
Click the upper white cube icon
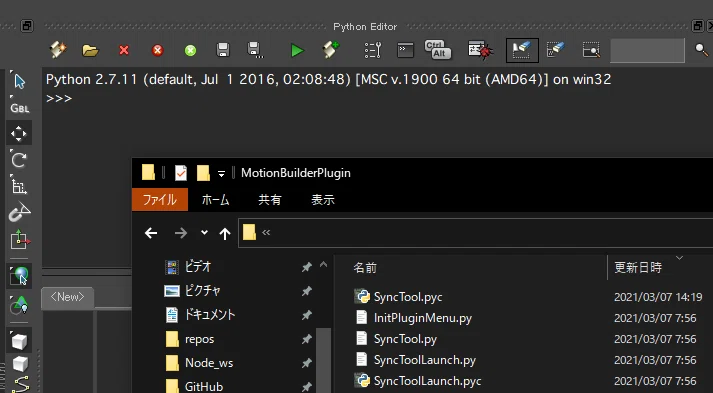coord(19,341)
